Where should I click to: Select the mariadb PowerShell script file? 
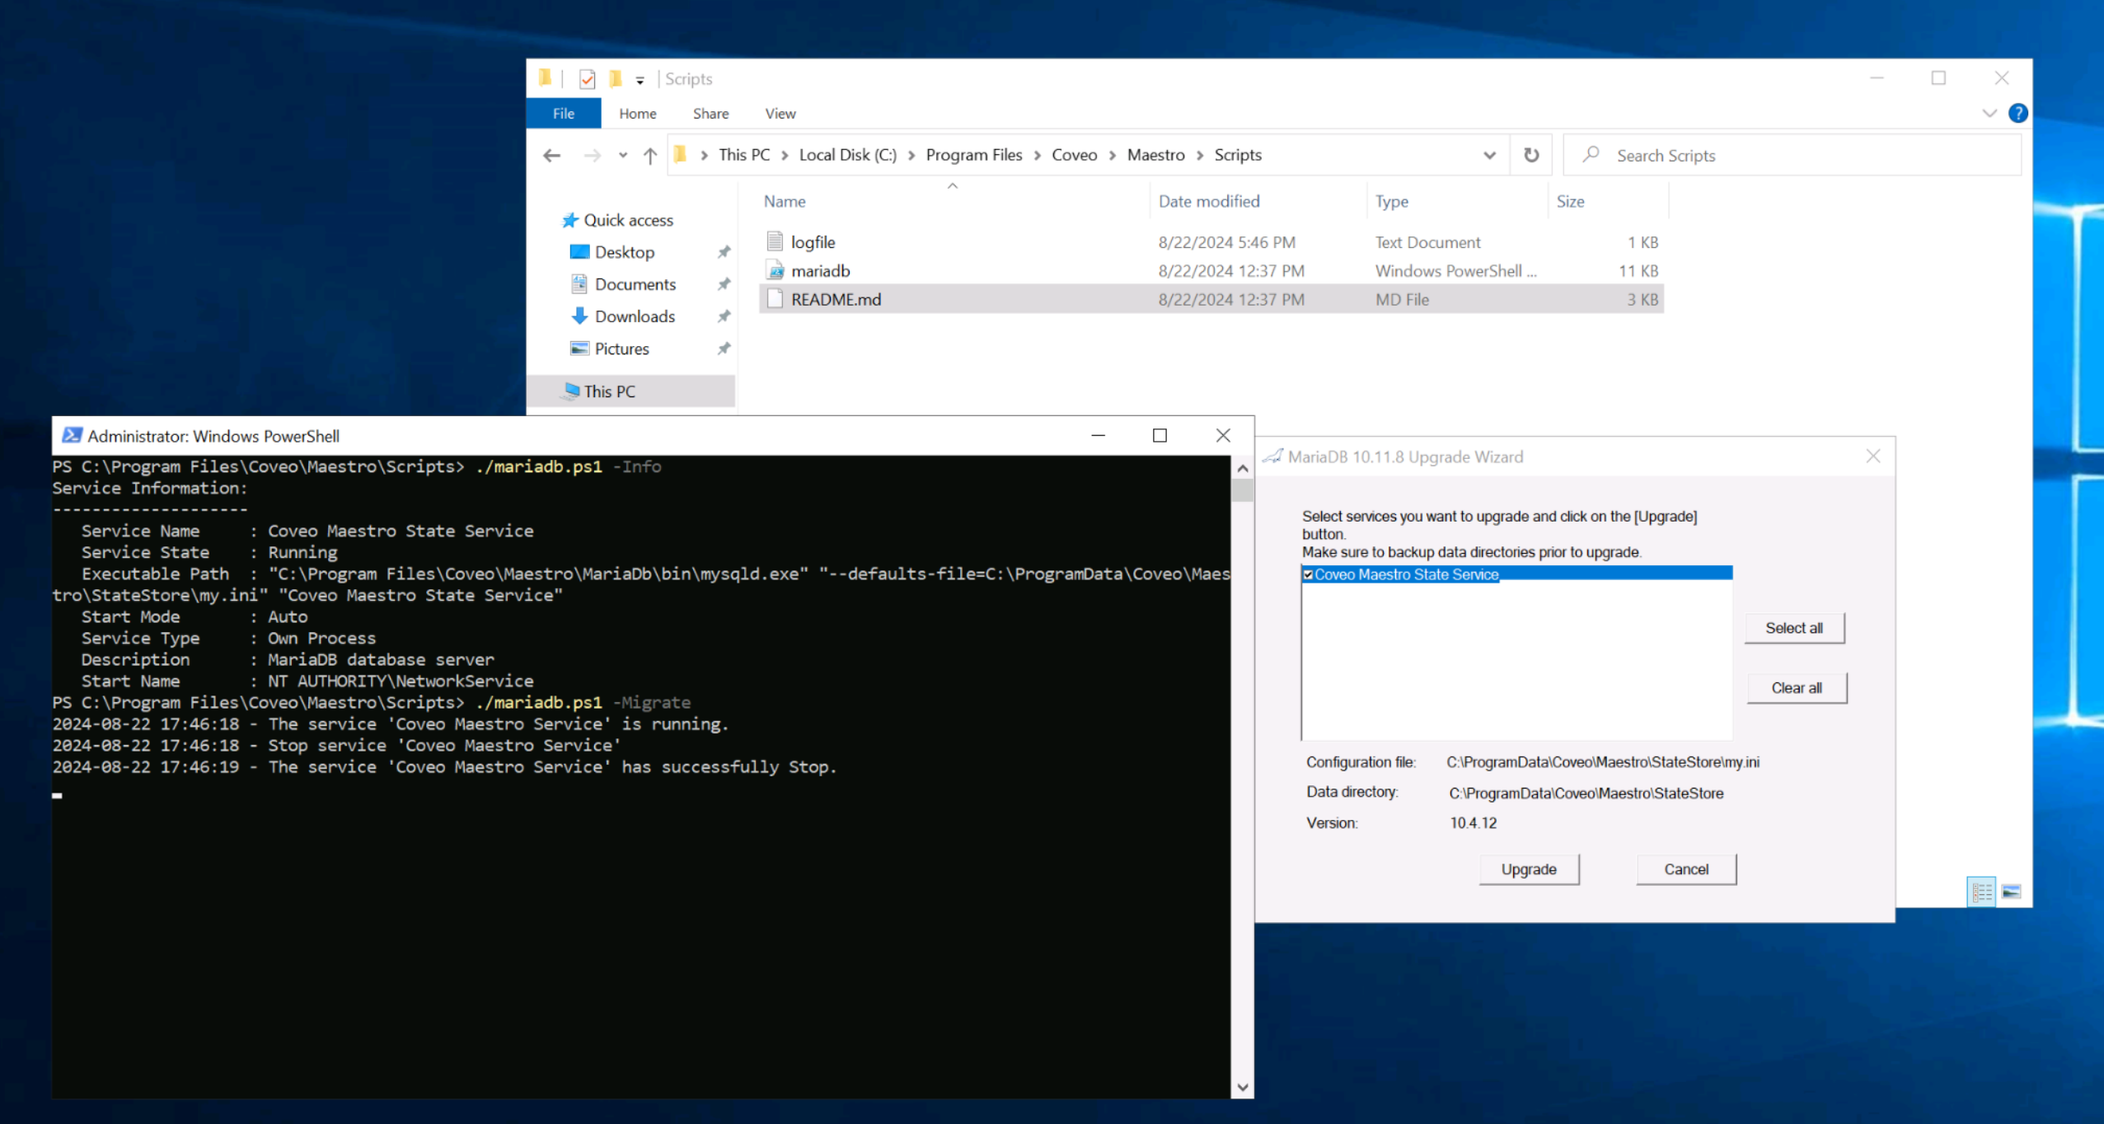point(1211,271)
